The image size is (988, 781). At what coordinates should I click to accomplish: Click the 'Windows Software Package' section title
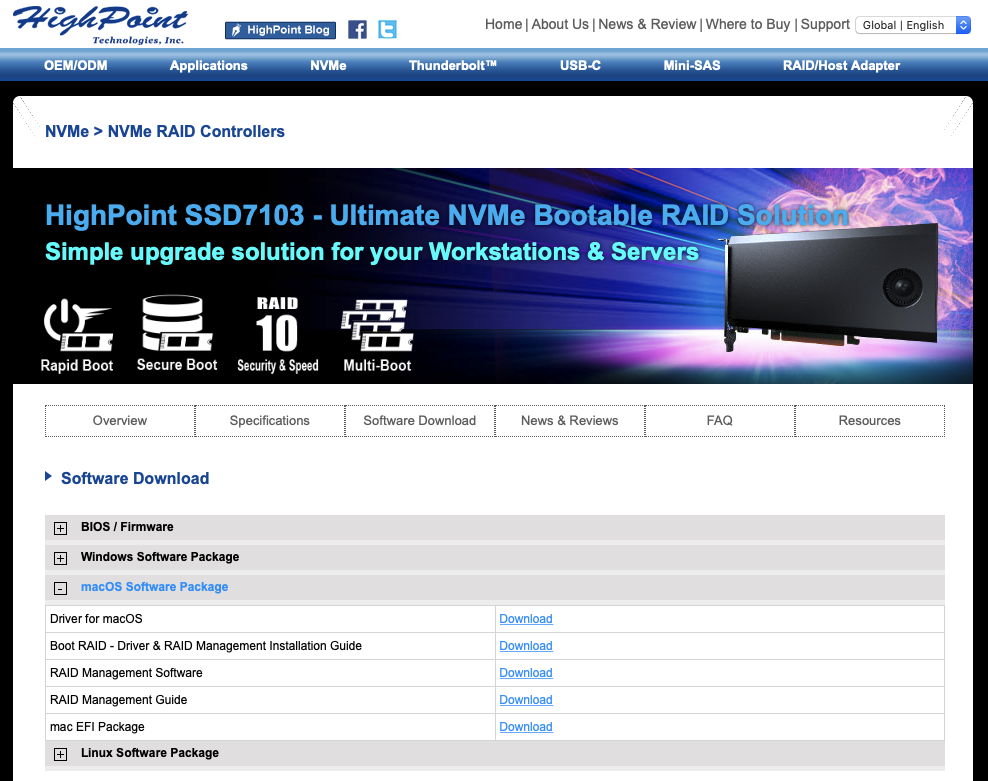(x=160, y=557)
